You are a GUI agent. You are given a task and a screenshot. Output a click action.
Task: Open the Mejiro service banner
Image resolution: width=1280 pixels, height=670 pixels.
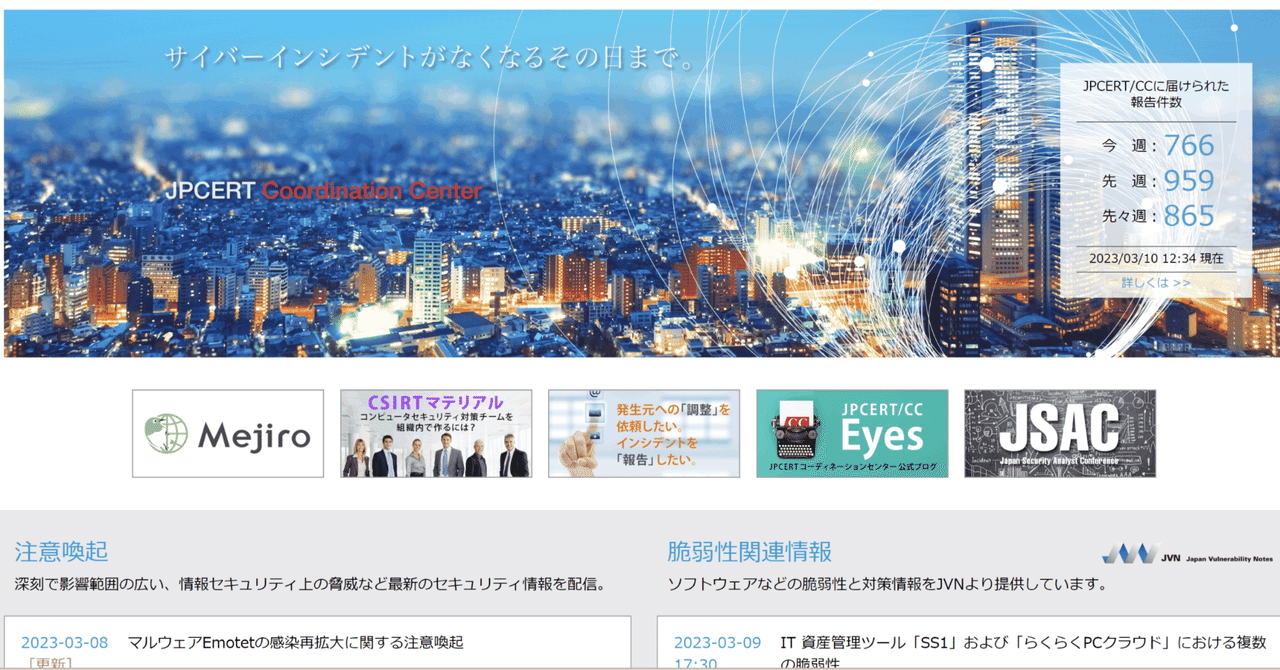[x=227, y=432]
